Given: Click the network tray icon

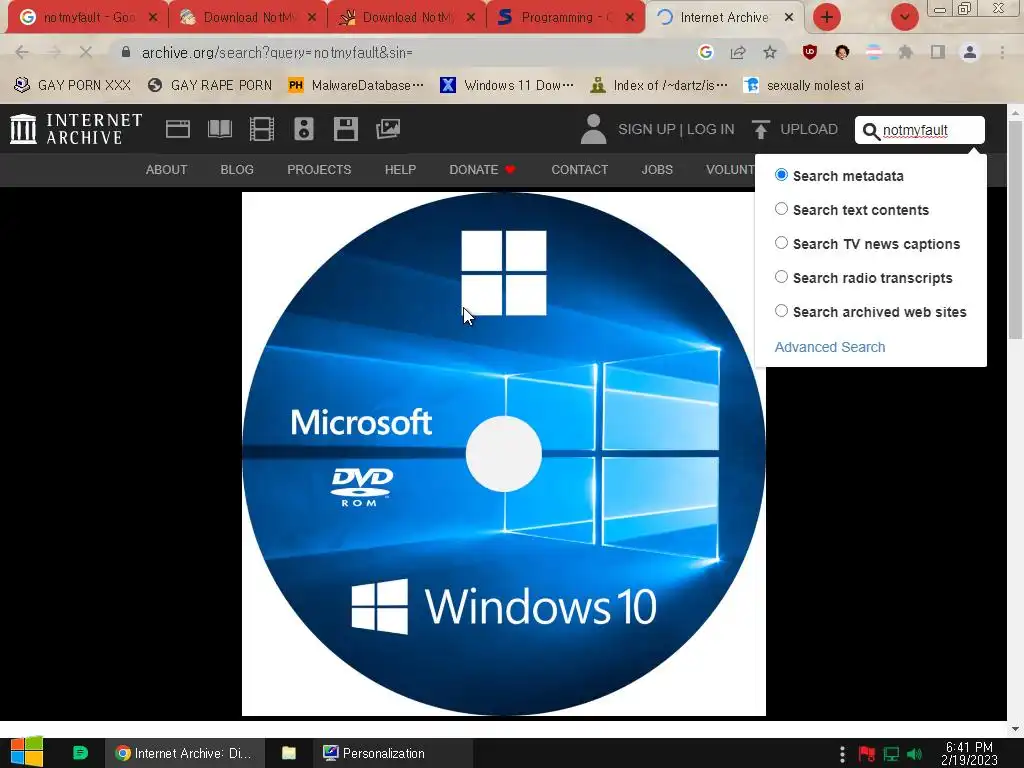Looking at the screenshot, I should coord(891,754).
